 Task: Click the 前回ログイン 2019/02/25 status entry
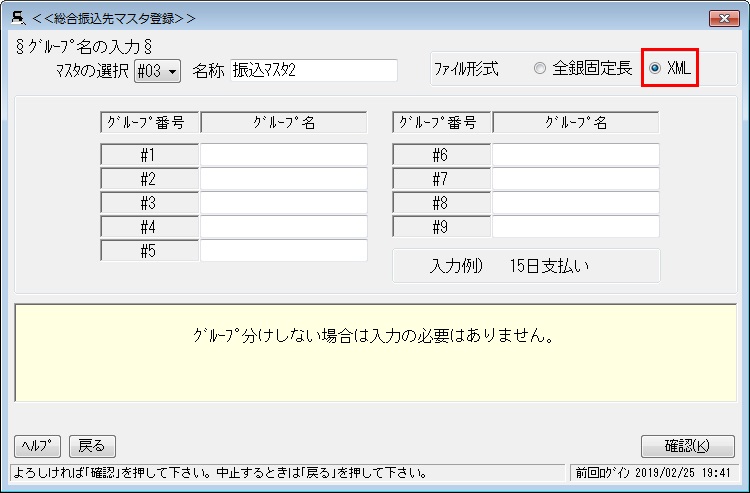(653, 473)
